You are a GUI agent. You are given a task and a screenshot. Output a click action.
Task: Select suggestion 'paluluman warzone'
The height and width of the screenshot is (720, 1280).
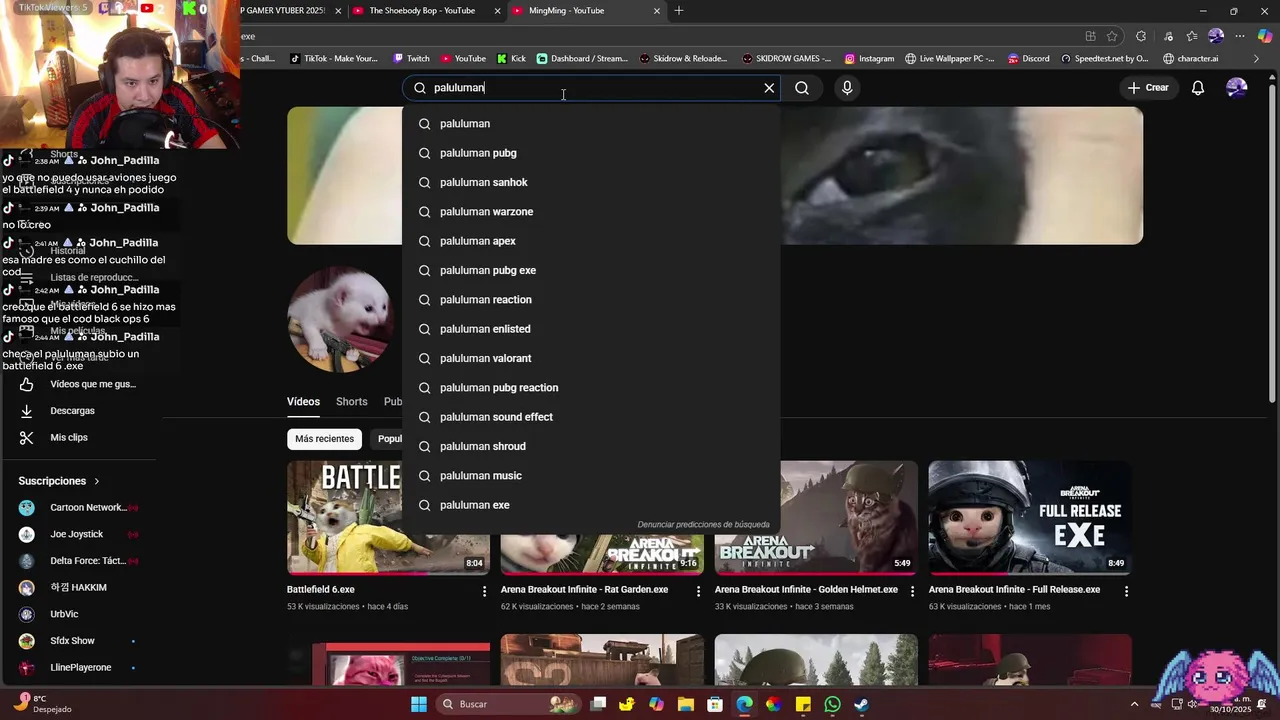click(591, 212)
